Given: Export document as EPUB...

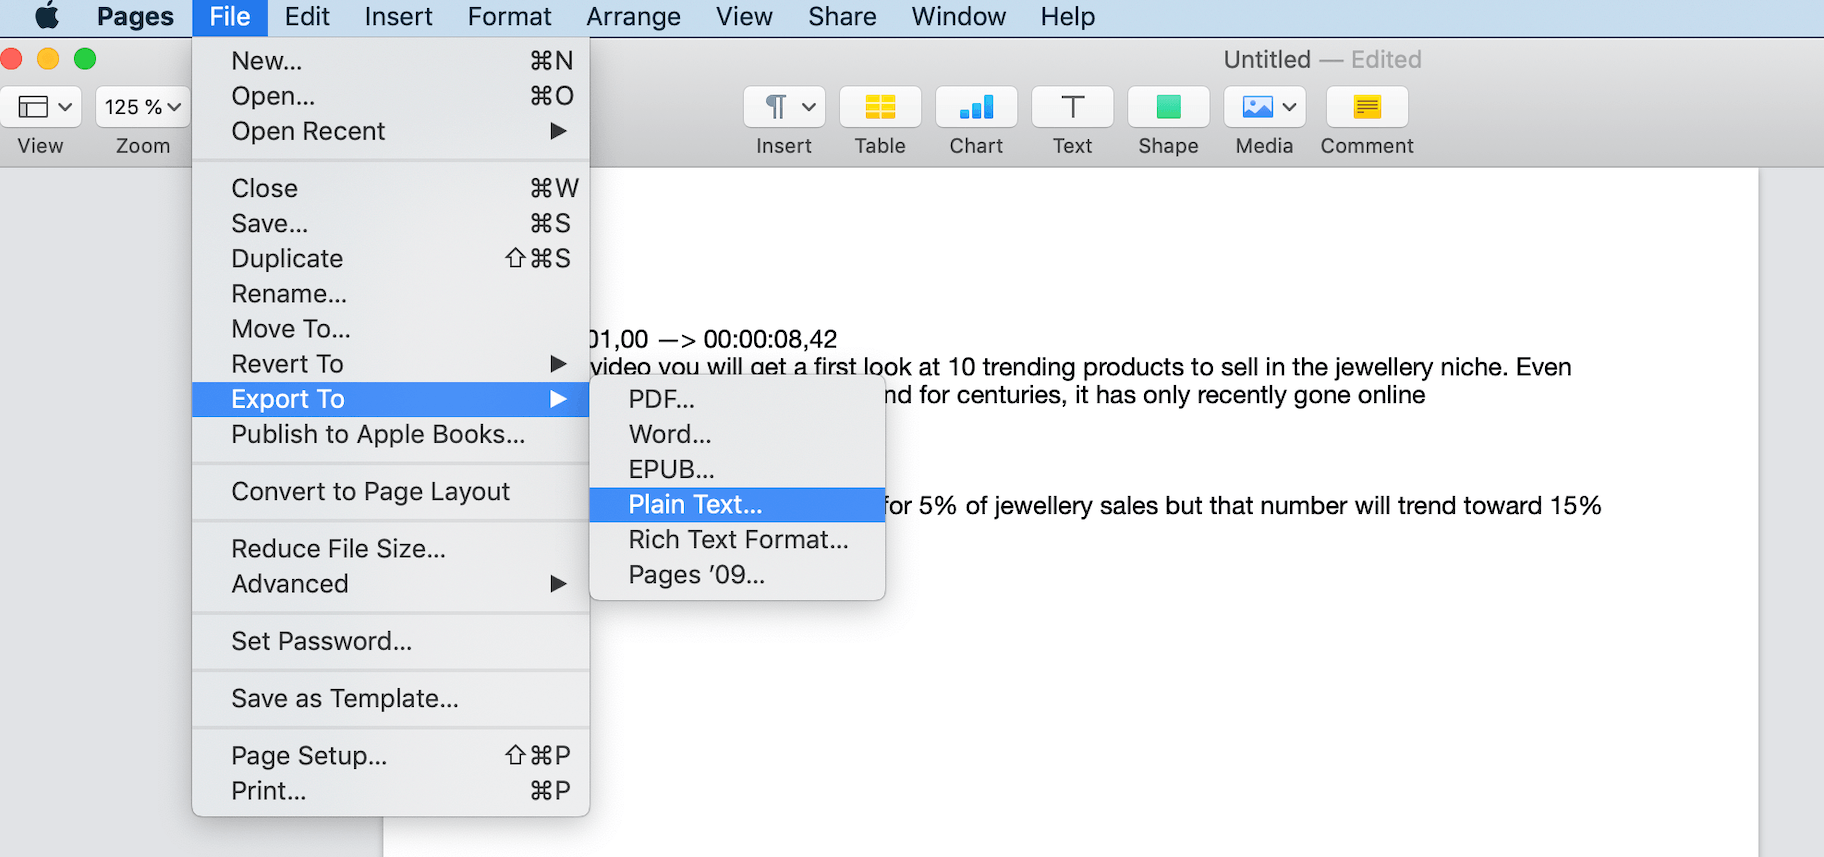Looking at the screenshot, I should 737,469.
